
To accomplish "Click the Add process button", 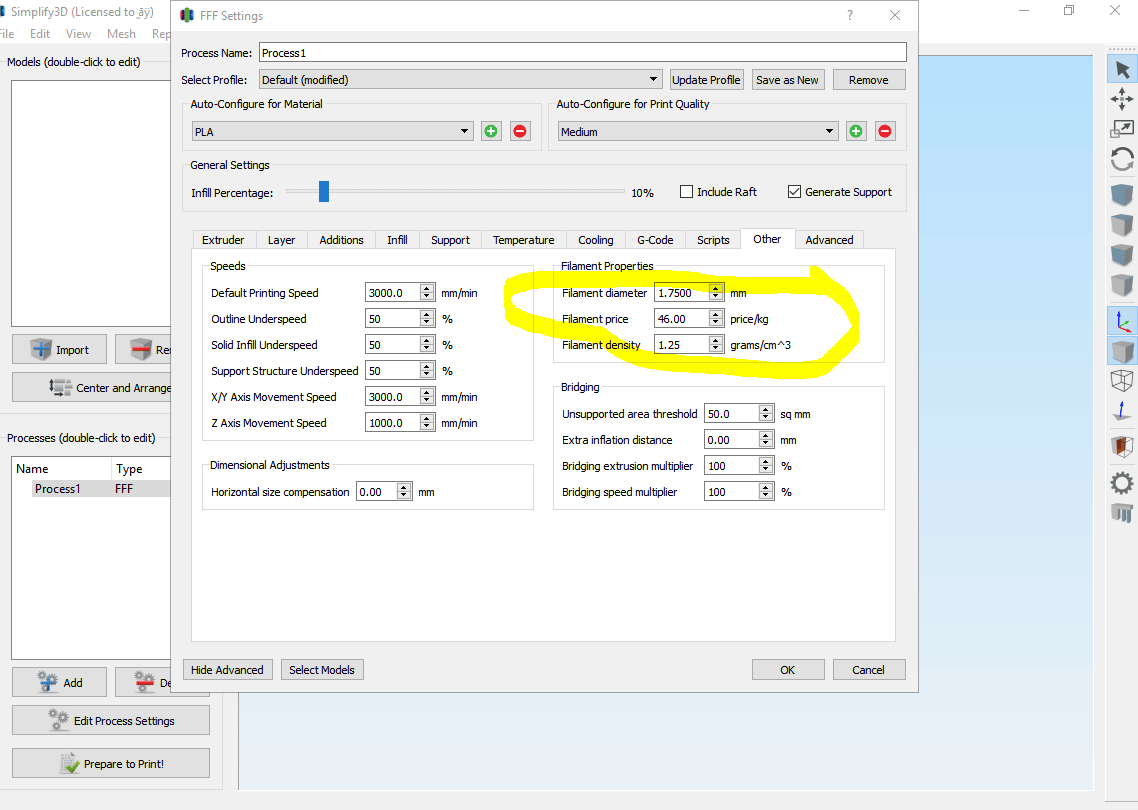I will [60, 683].
